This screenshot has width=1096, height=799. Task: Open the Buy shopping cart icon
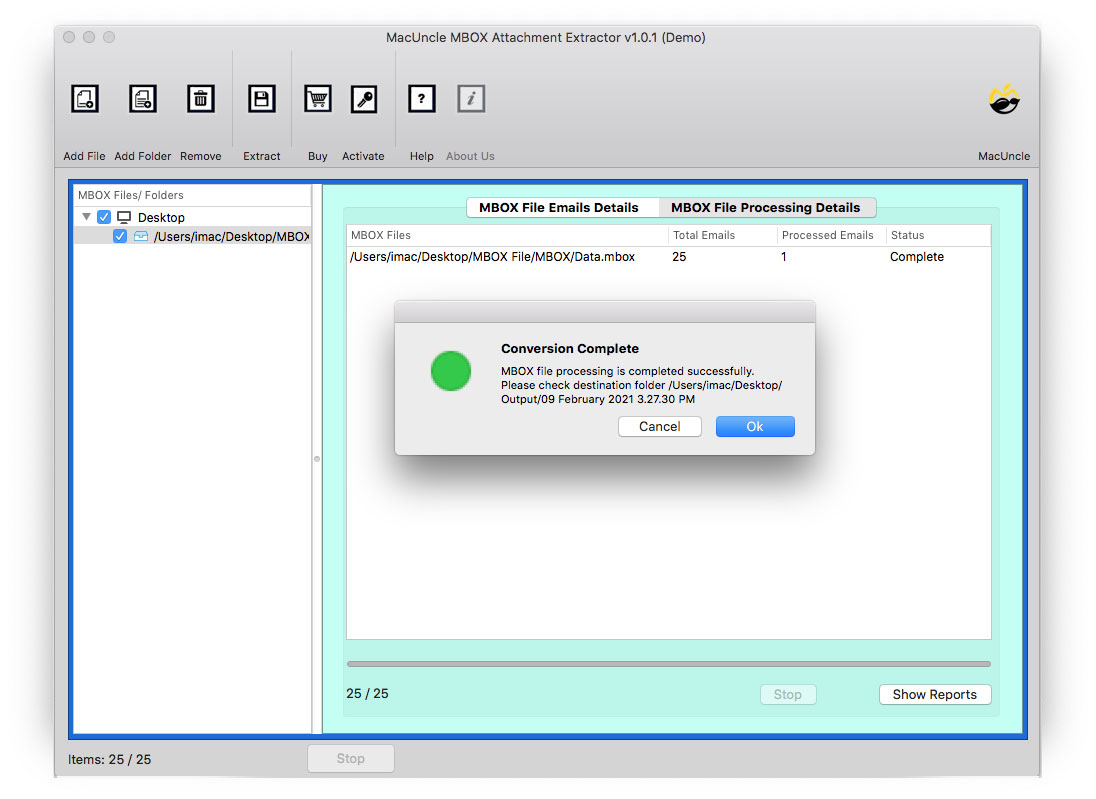click(318, 99)
